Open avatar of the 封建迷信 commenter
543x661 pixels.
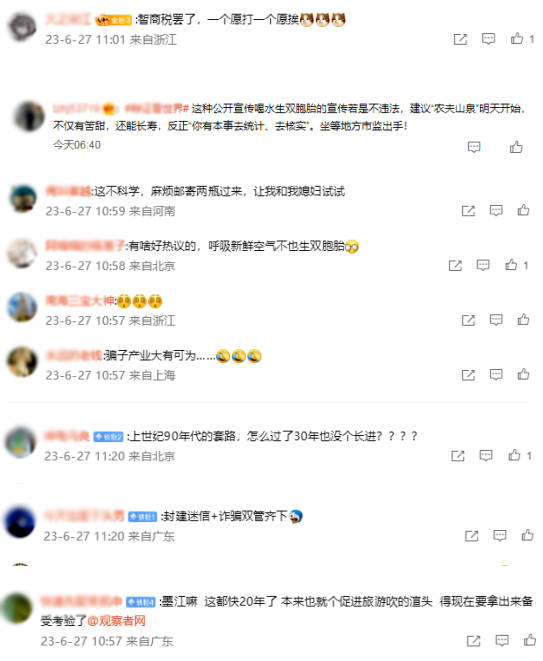(19, 522)
